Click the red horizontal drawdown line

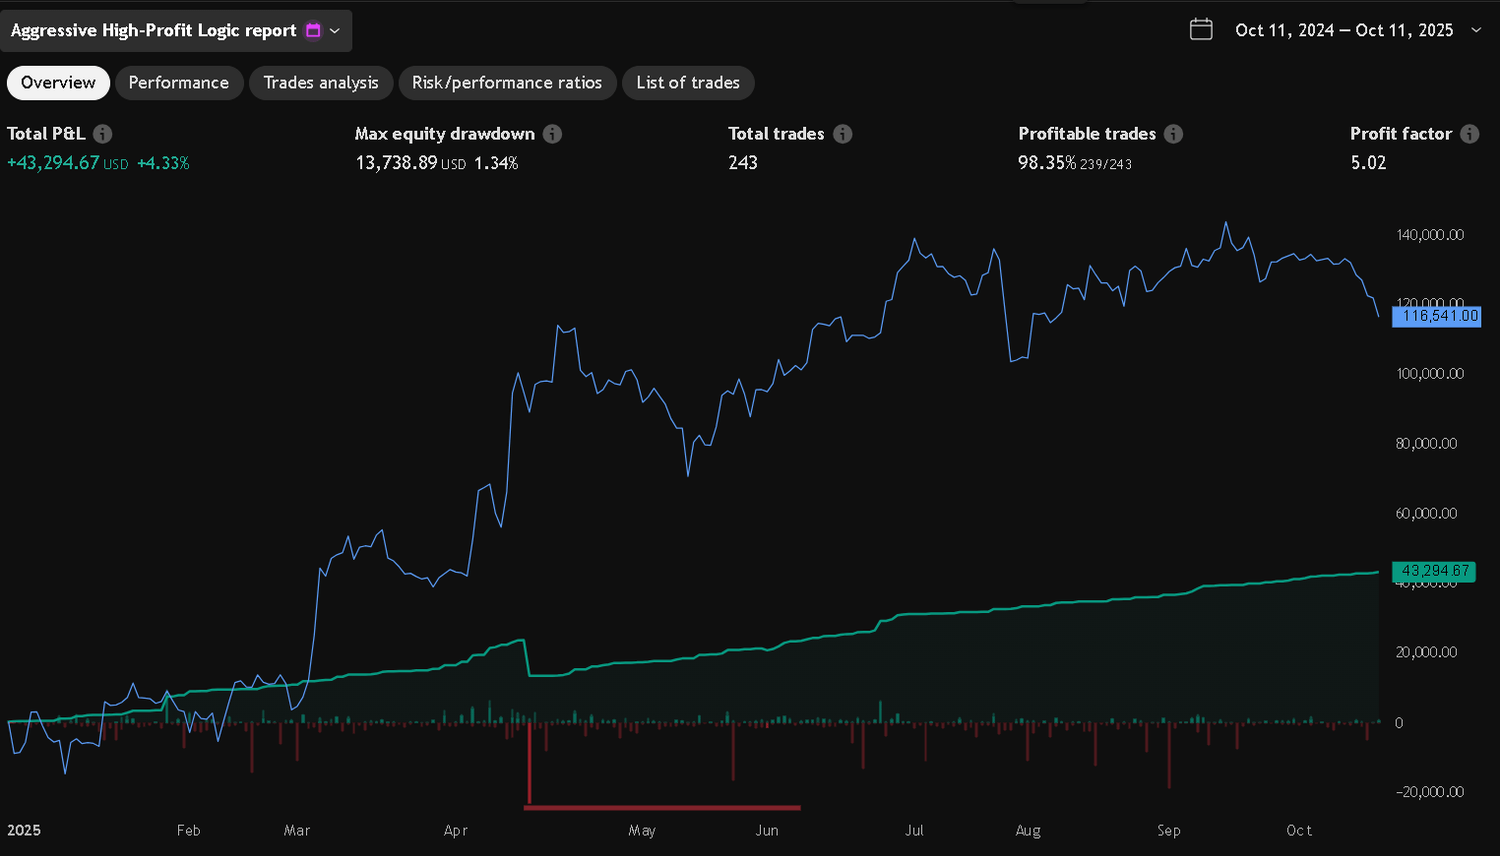(663, 807)
